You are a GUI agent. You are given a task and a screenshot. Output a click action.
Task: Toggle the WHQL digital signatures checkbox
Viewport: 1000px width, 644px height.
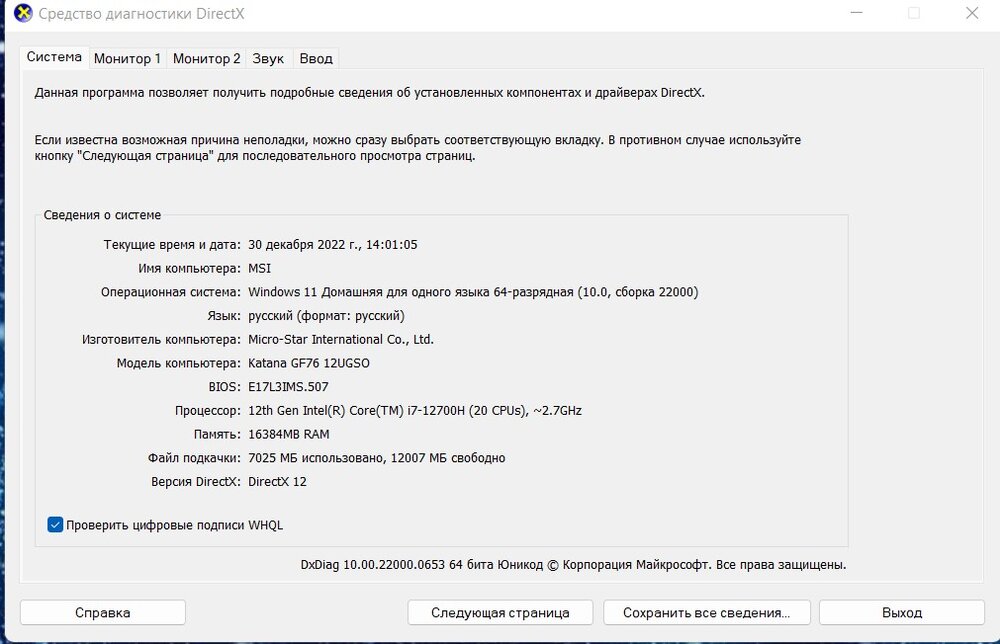[56, 525]
